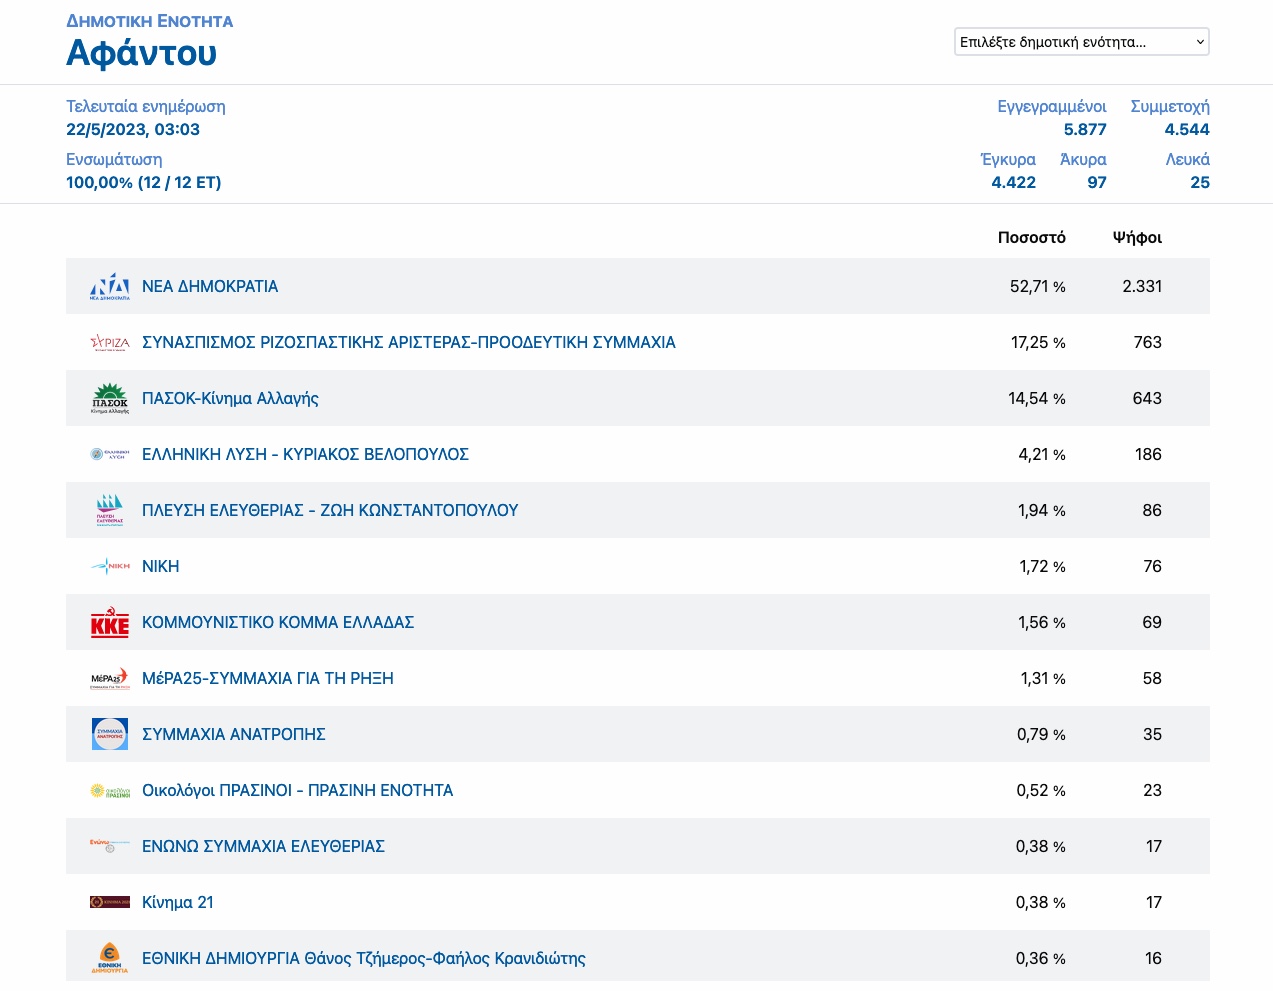Viewport: 1273px width, 991px height.
Task: Click the 643 votes cell
Action: point(1147,398)
